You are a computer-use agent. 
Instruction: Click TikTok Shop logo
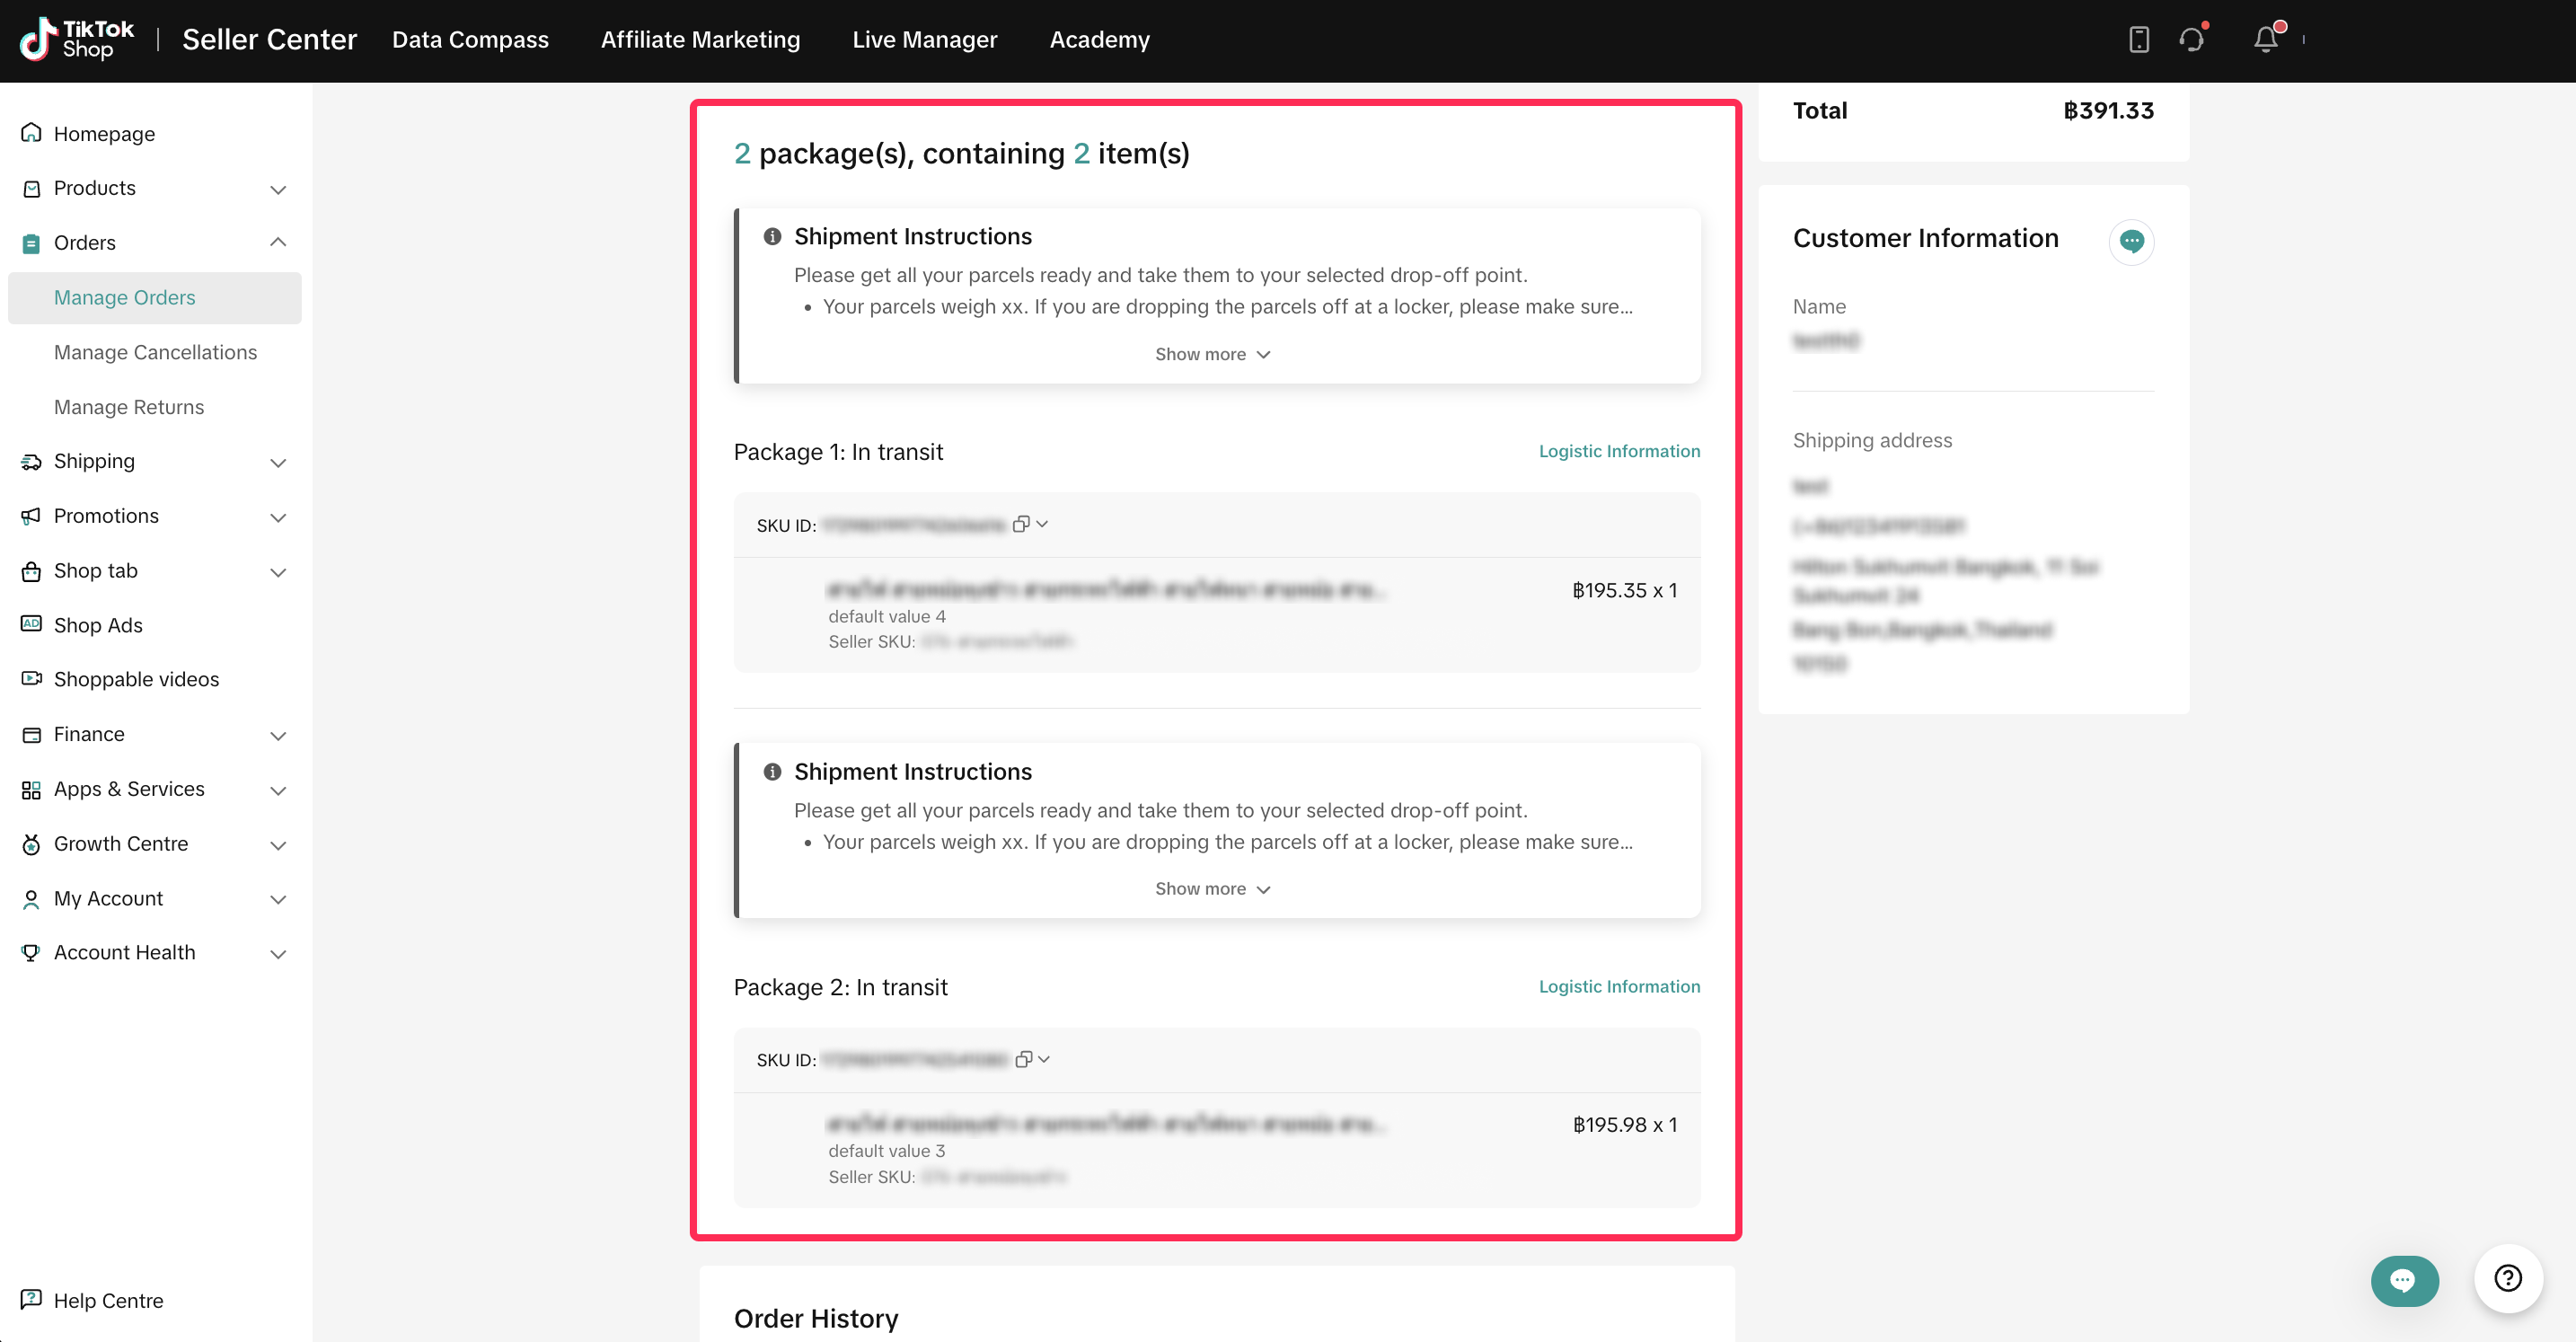[x=76, y=39]
